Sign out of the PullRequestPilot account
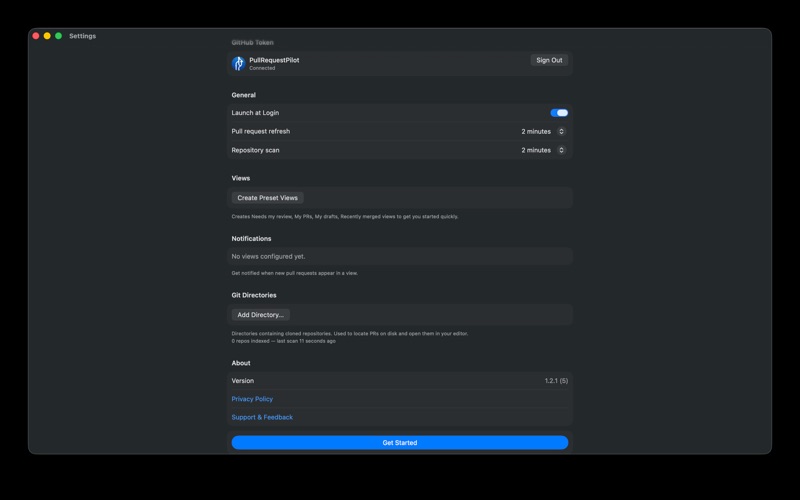This screenshot has height=500, width=800. (549, 60)
